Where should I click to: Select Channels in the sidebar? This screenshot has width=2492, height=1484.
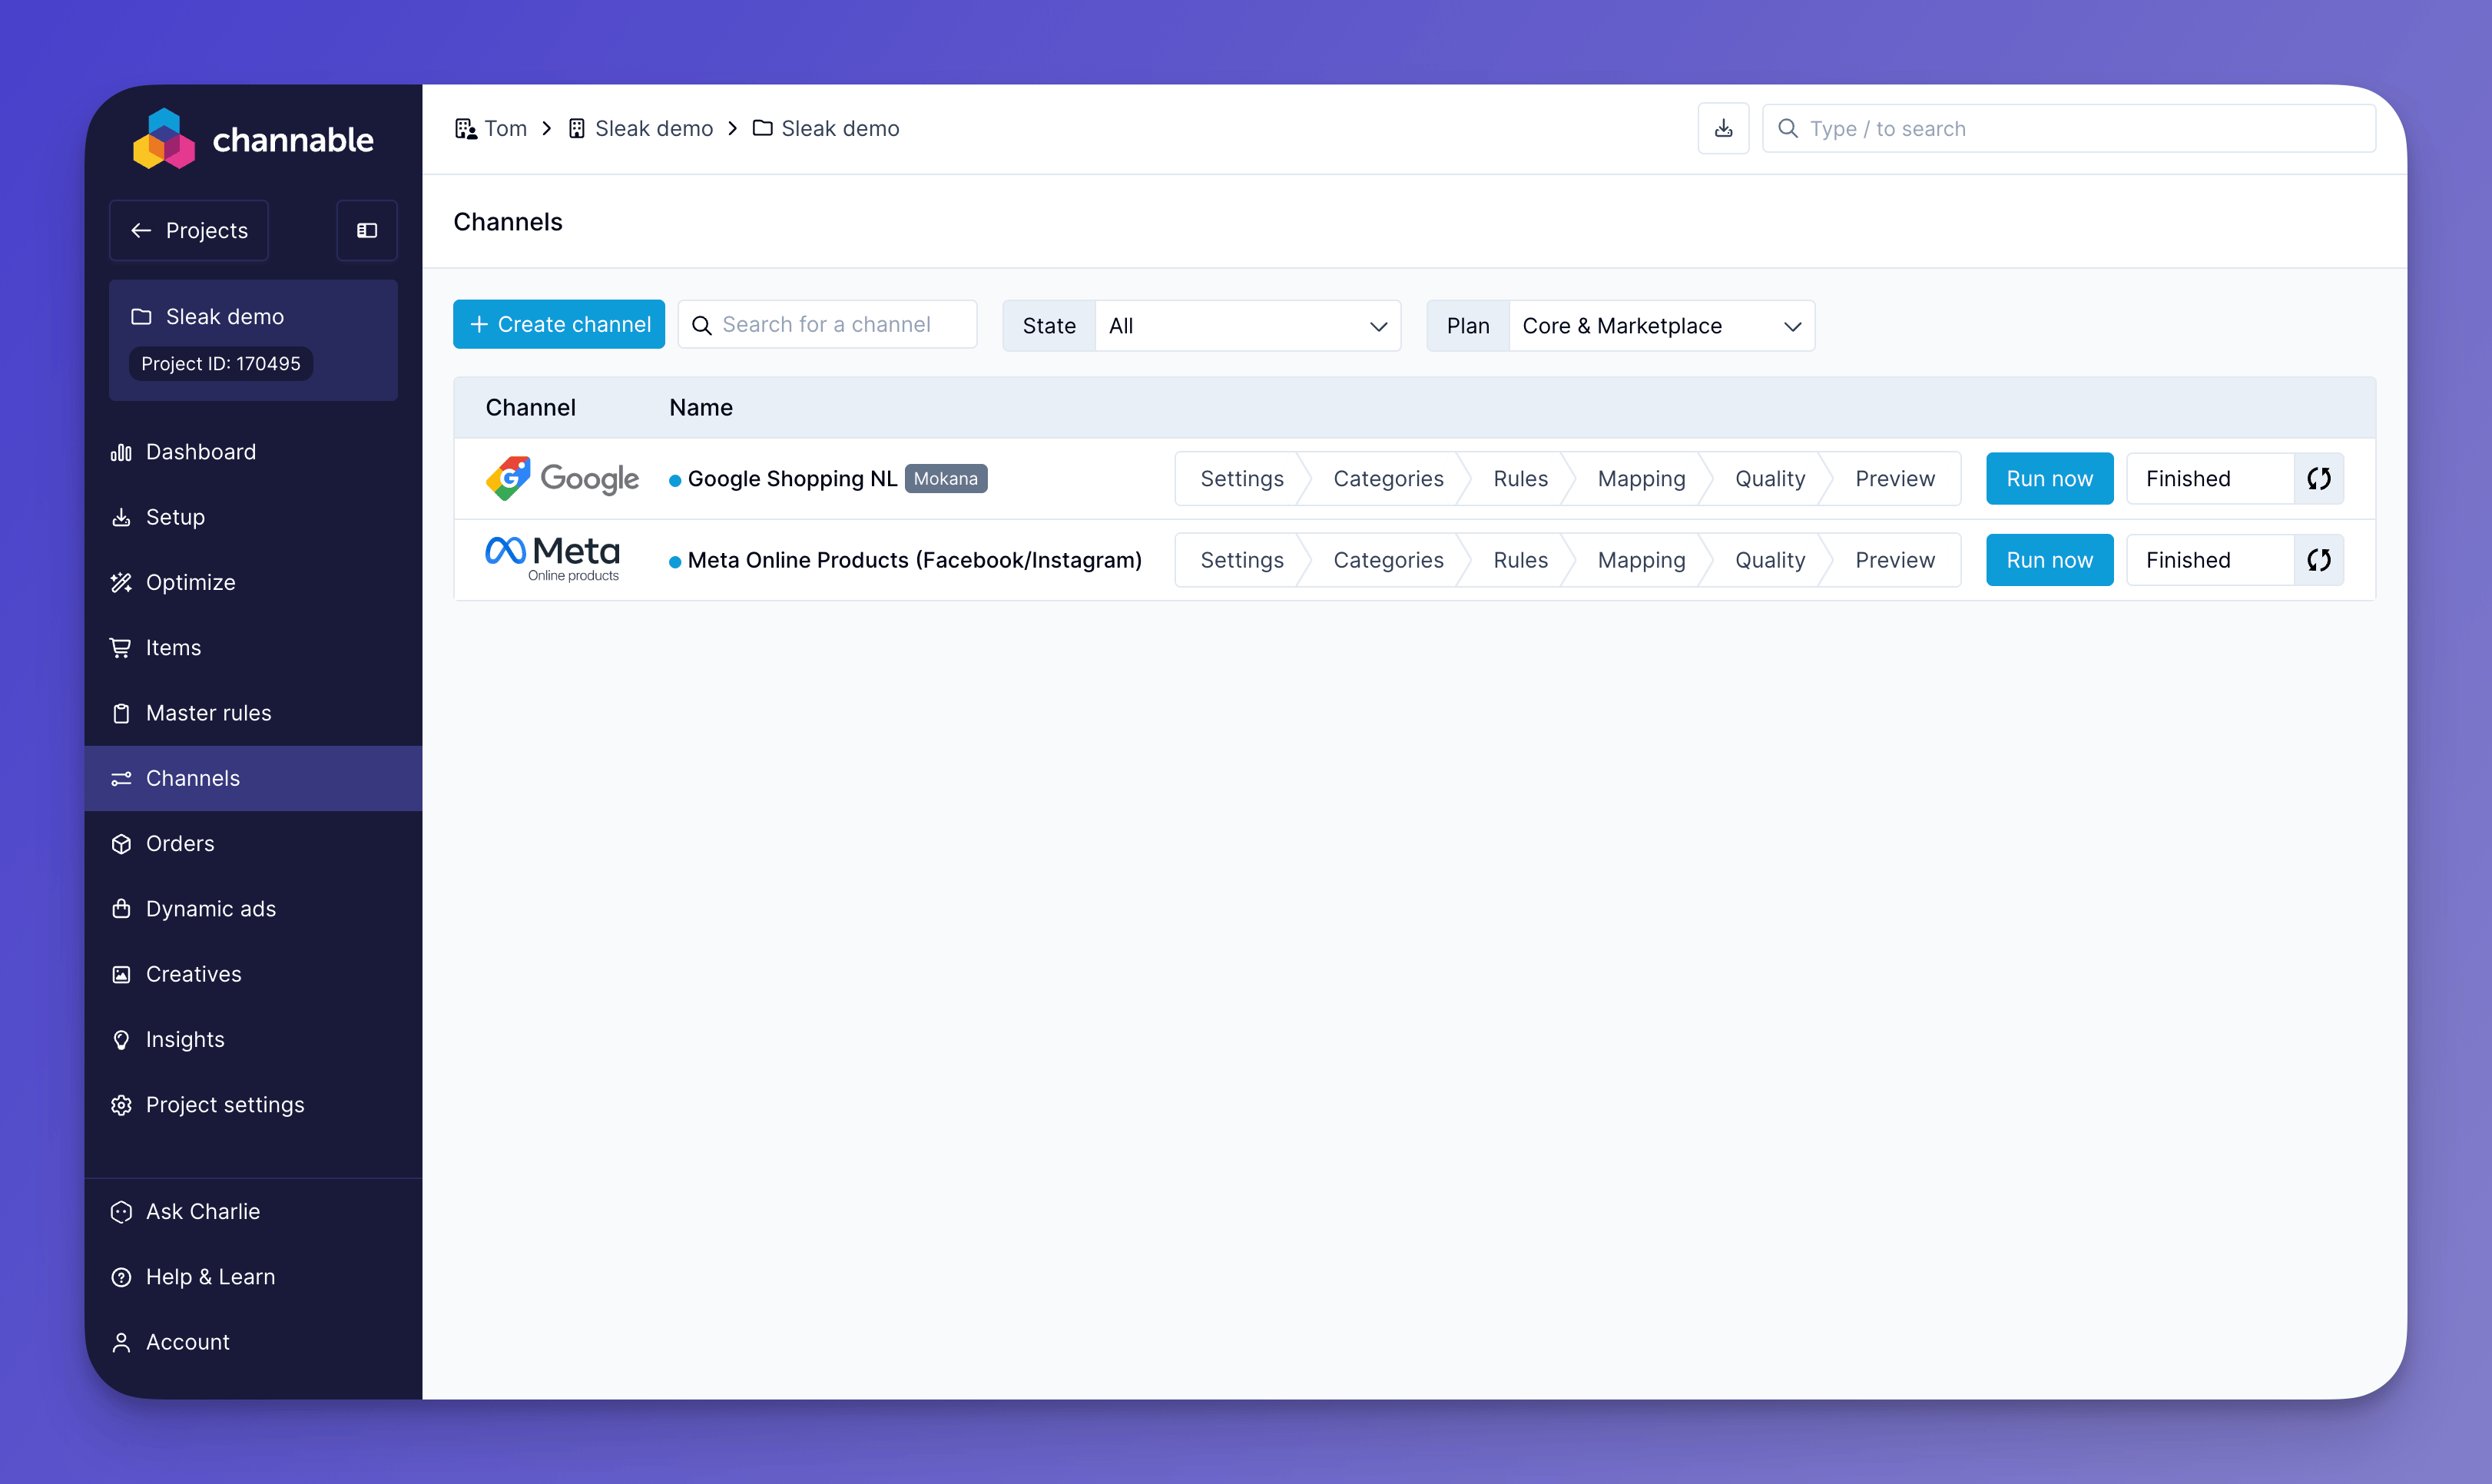click(253, 778)
